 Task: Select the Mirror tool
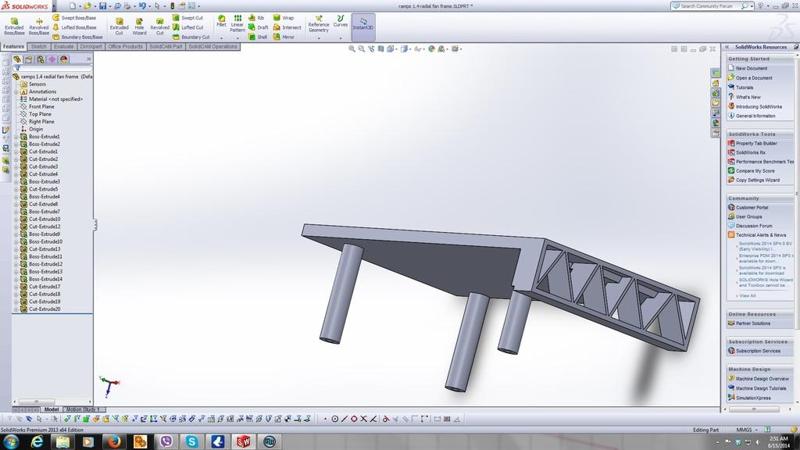coord(284,37)
